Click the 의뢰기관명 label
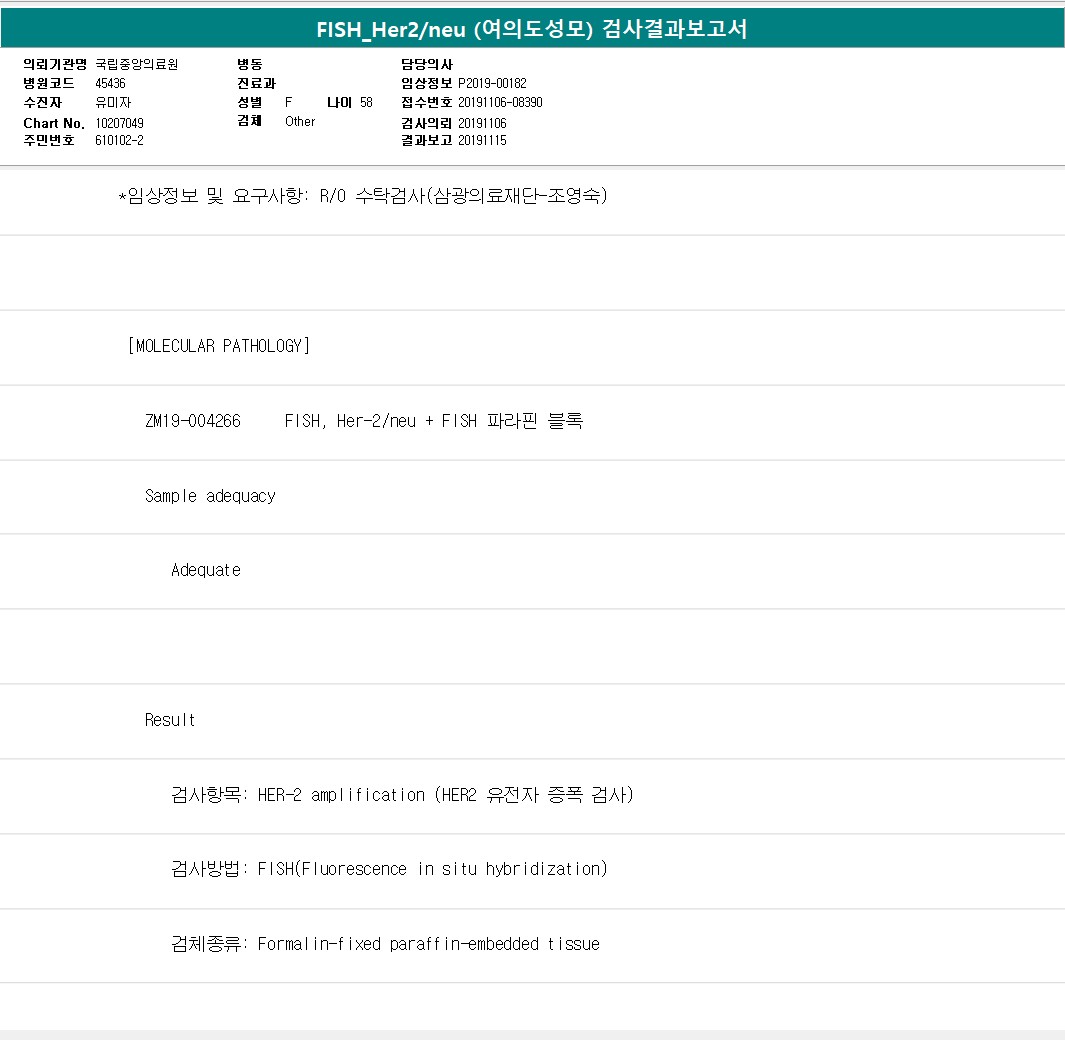1065x1040 pixels. 55,65
